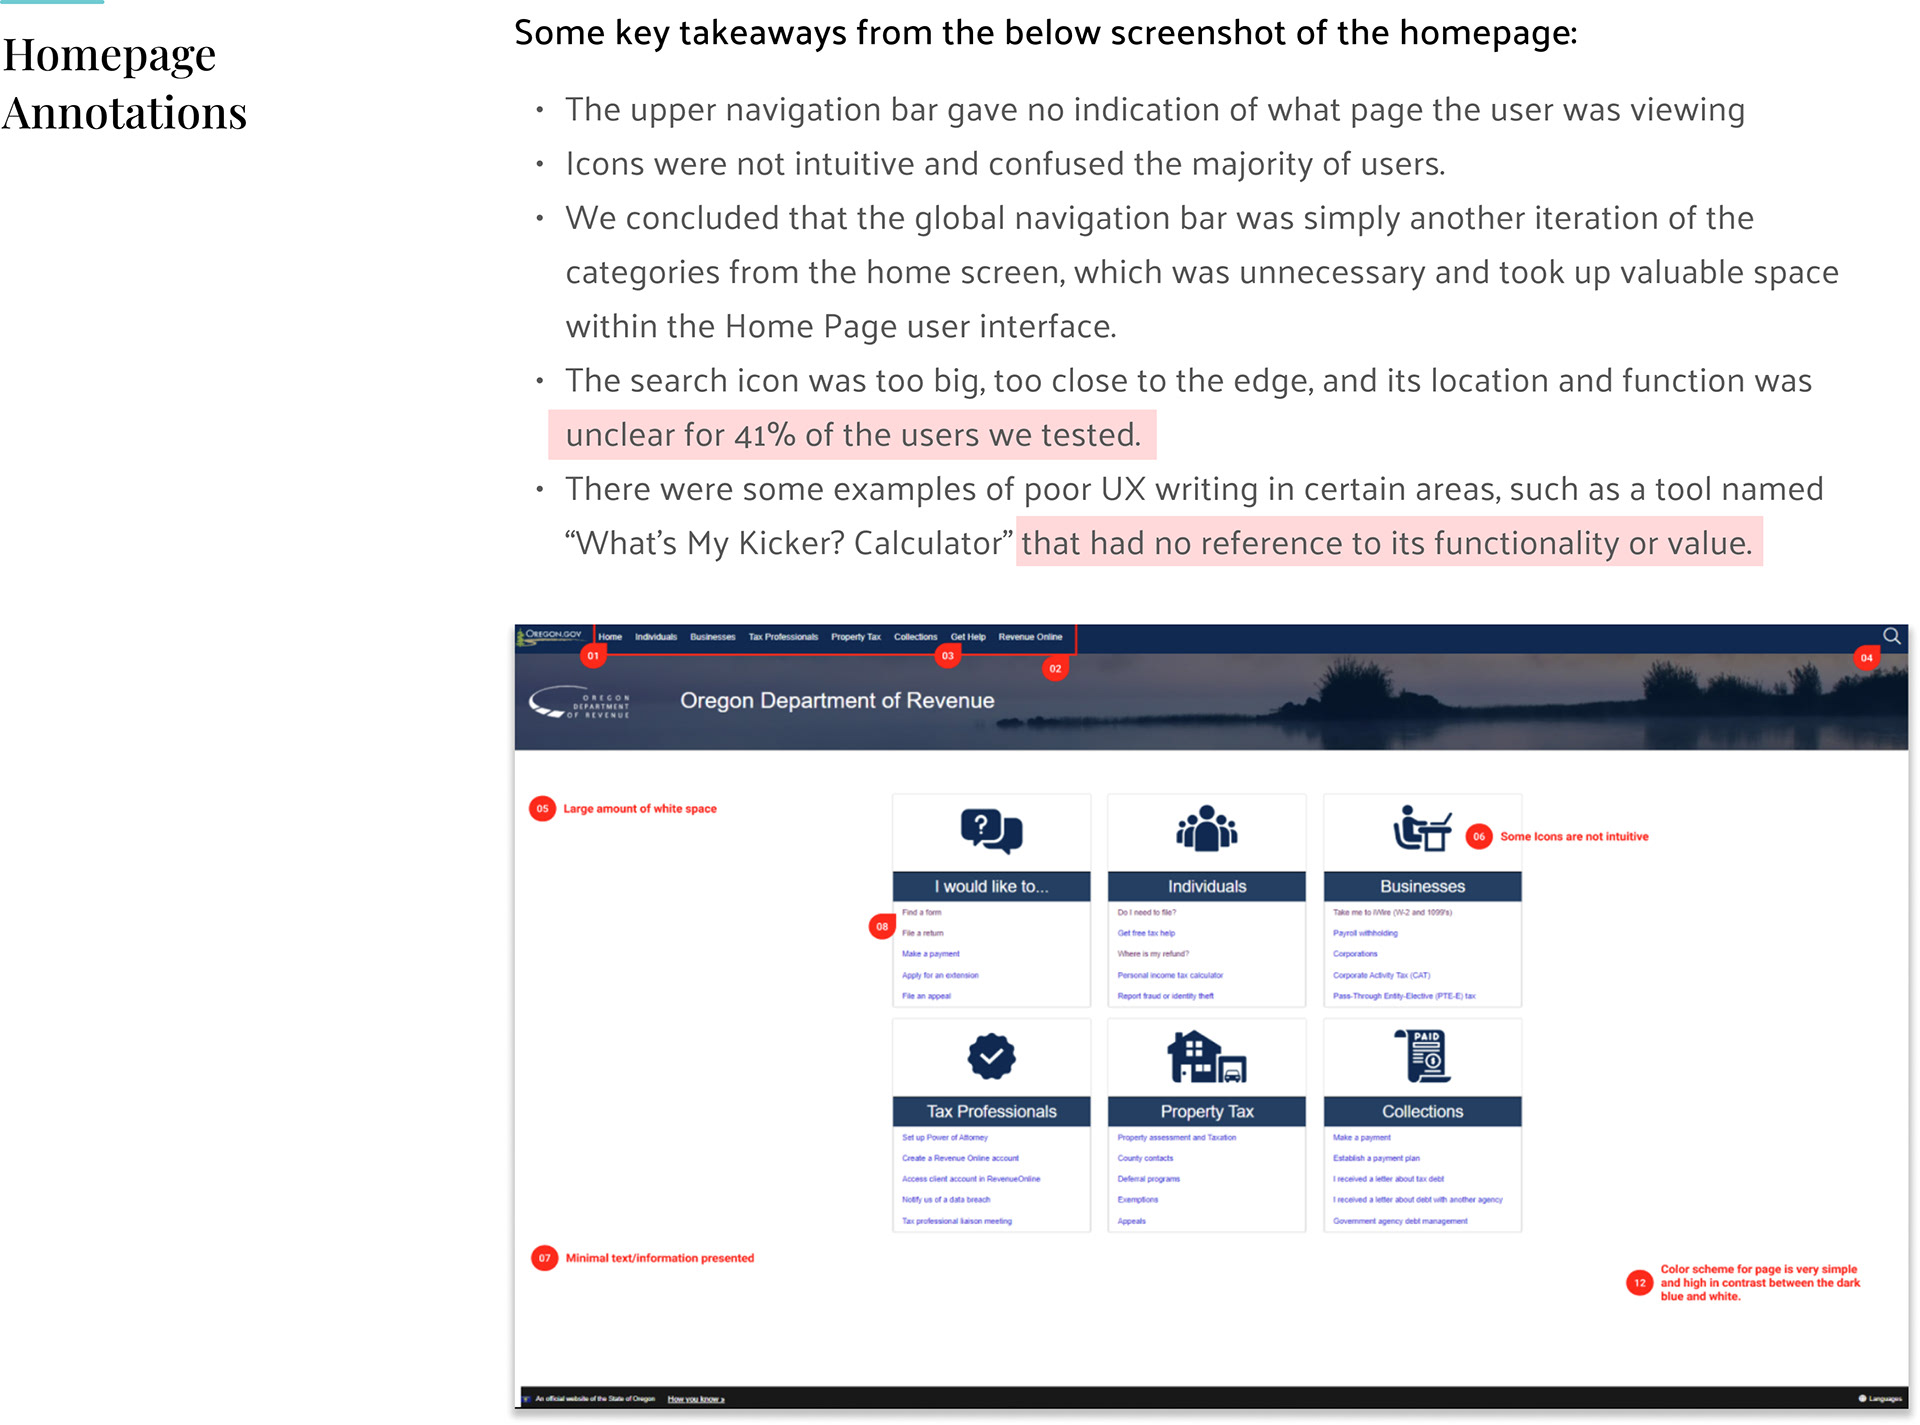
Task: Open the Home navigation item
Action: tap(610, 637)
